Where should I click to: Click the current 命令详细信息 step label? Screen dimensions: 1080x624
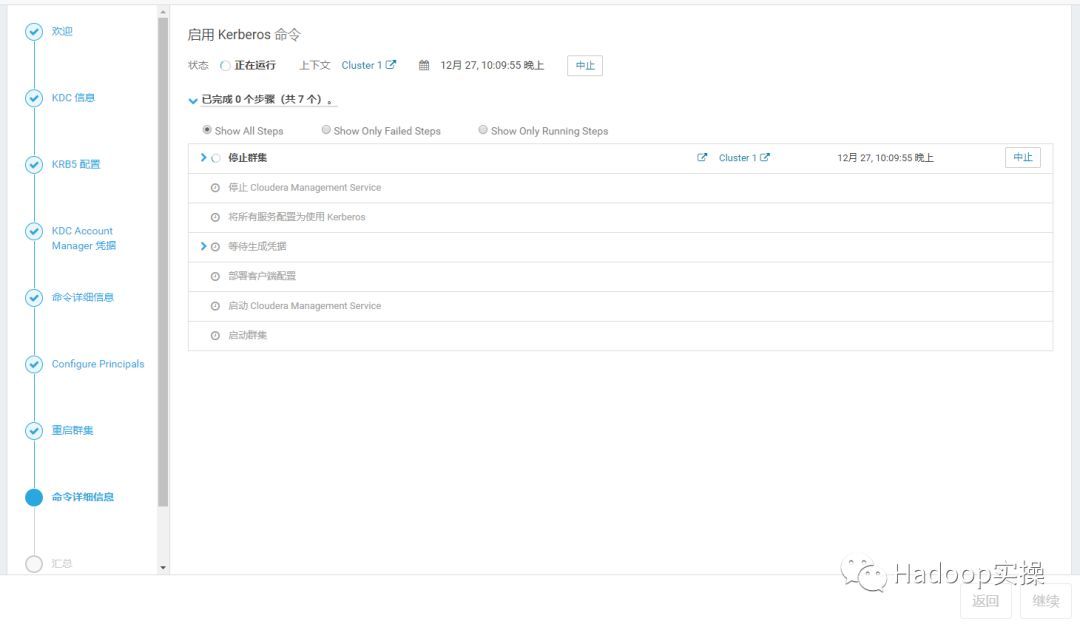[83, 497]
